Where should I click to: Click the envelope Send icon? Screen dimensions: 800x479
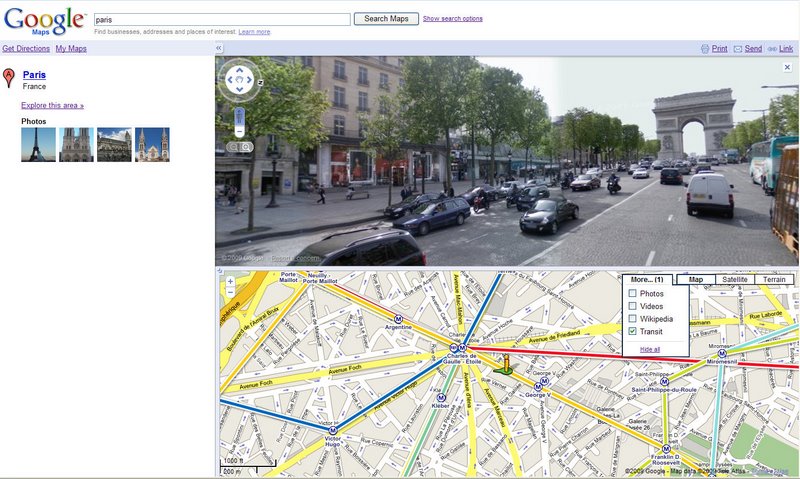point(738,48)
